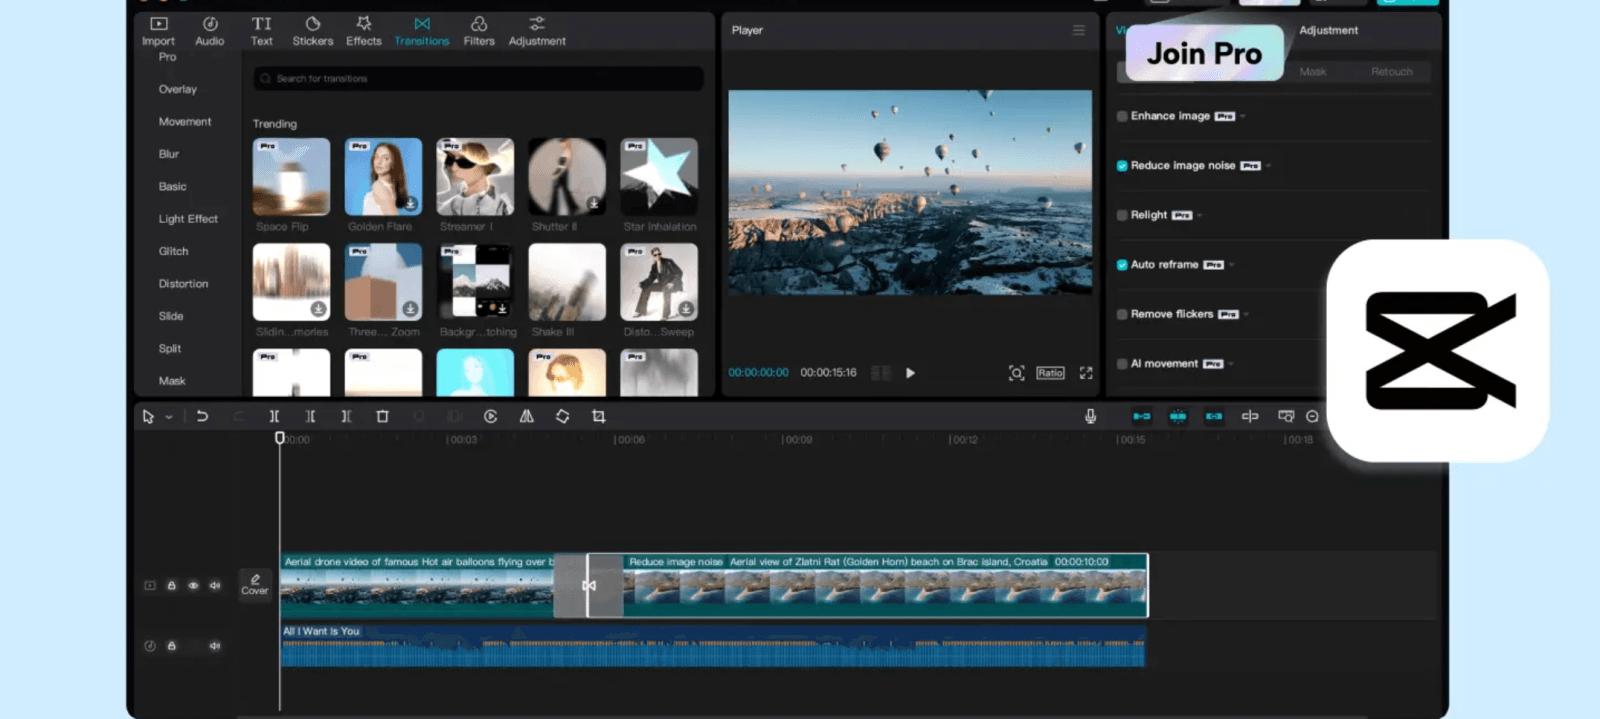
Task: Mirror the clip horizontally
Action: click(x=526, y=416)
